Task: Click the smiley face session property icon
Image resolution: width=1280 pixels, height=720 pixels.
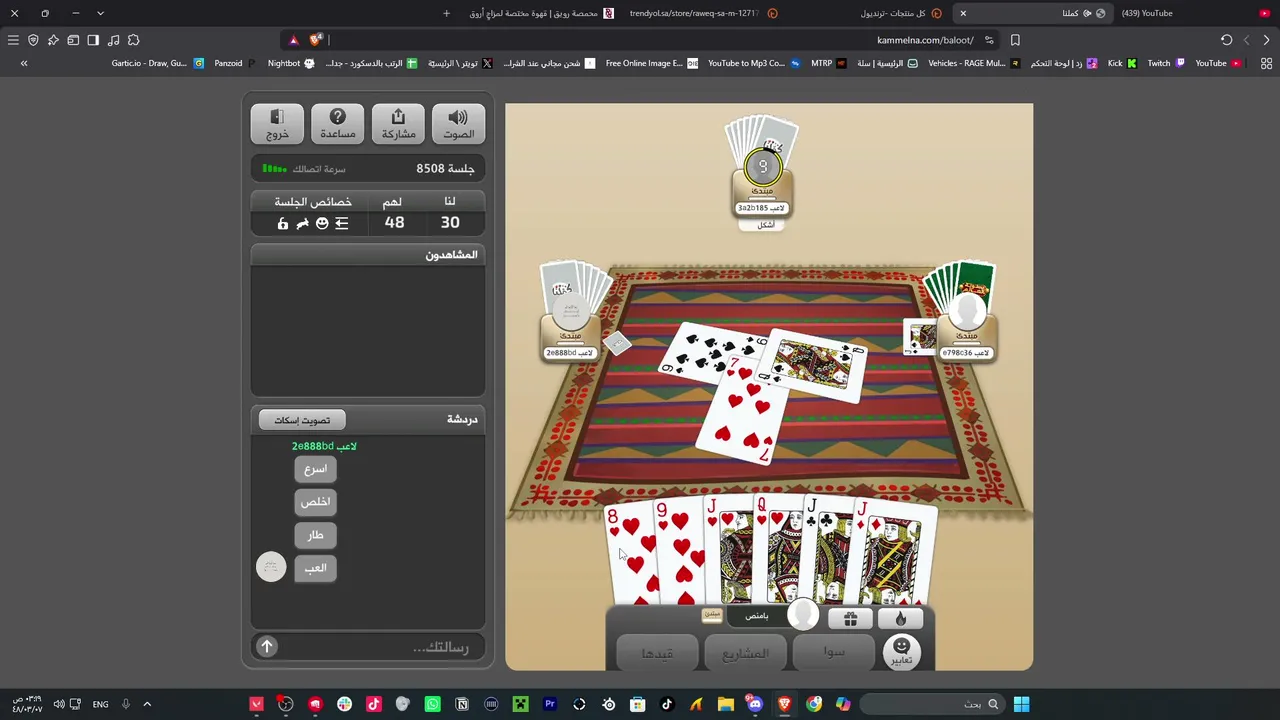Action: pos(322,224)
